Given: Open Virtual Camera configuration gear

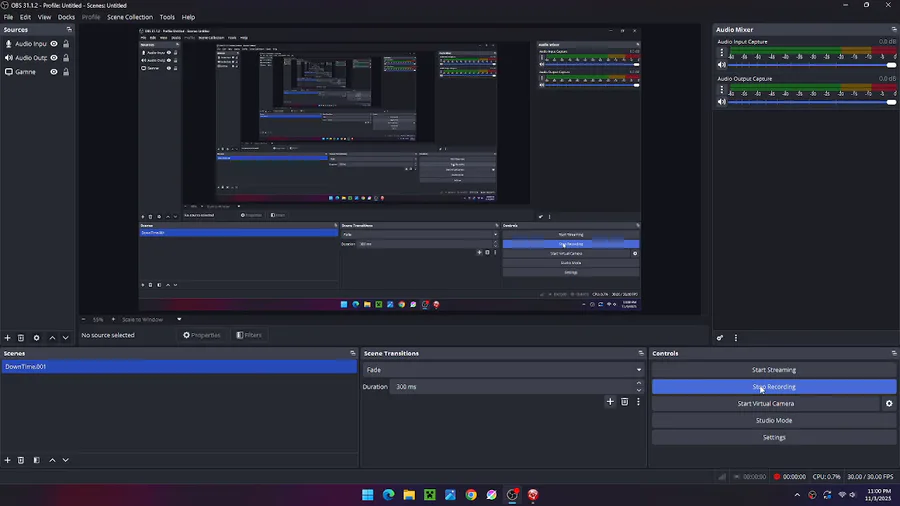Looking at the screenshot, I should 889,404.
